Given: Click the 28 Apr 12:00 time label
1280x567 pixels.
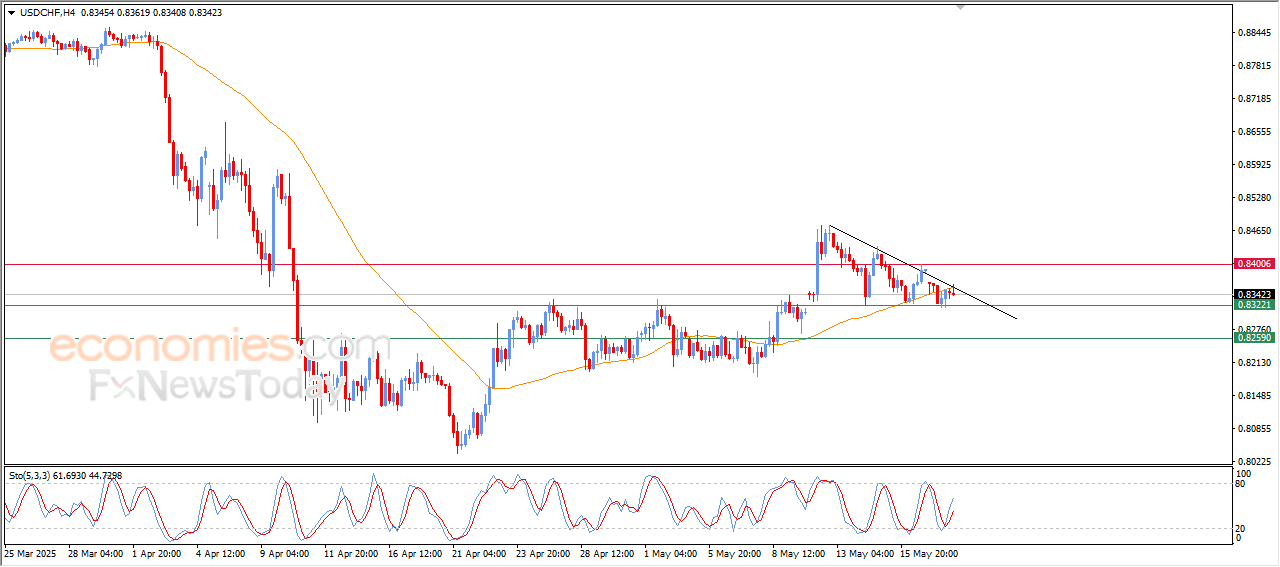Looking at the screenshot, I should [607, 552].
